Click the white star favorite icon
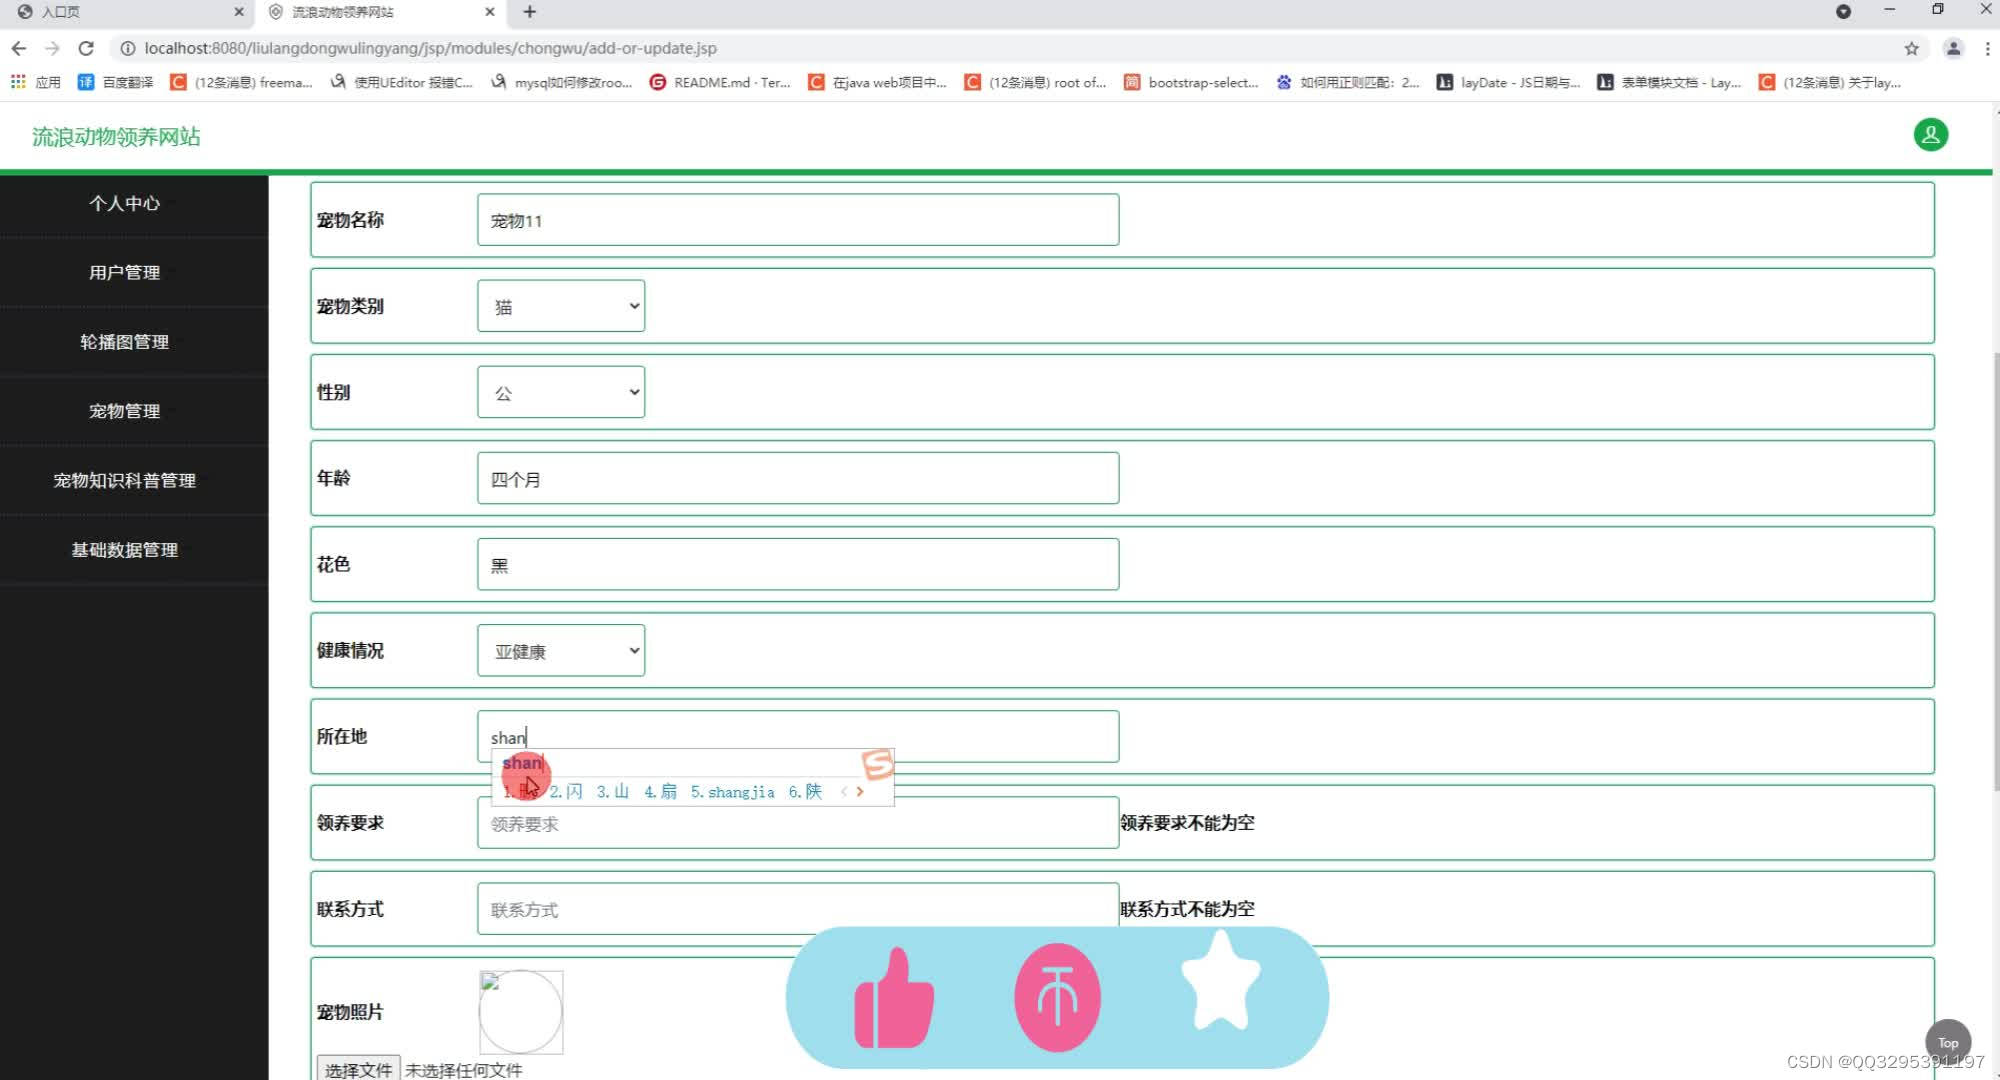2000x1080 pixels. (x=1221, y=981)
